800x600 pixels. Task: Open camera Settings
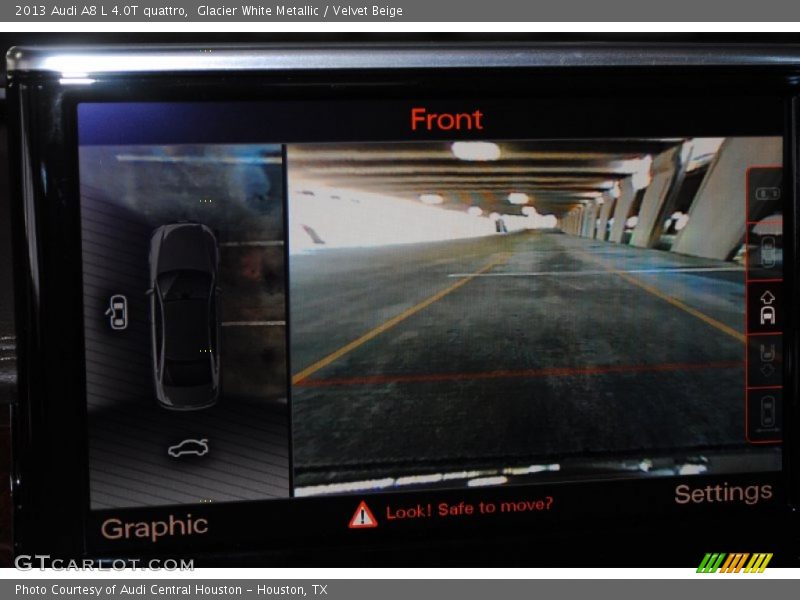click(x=722, y=493)
